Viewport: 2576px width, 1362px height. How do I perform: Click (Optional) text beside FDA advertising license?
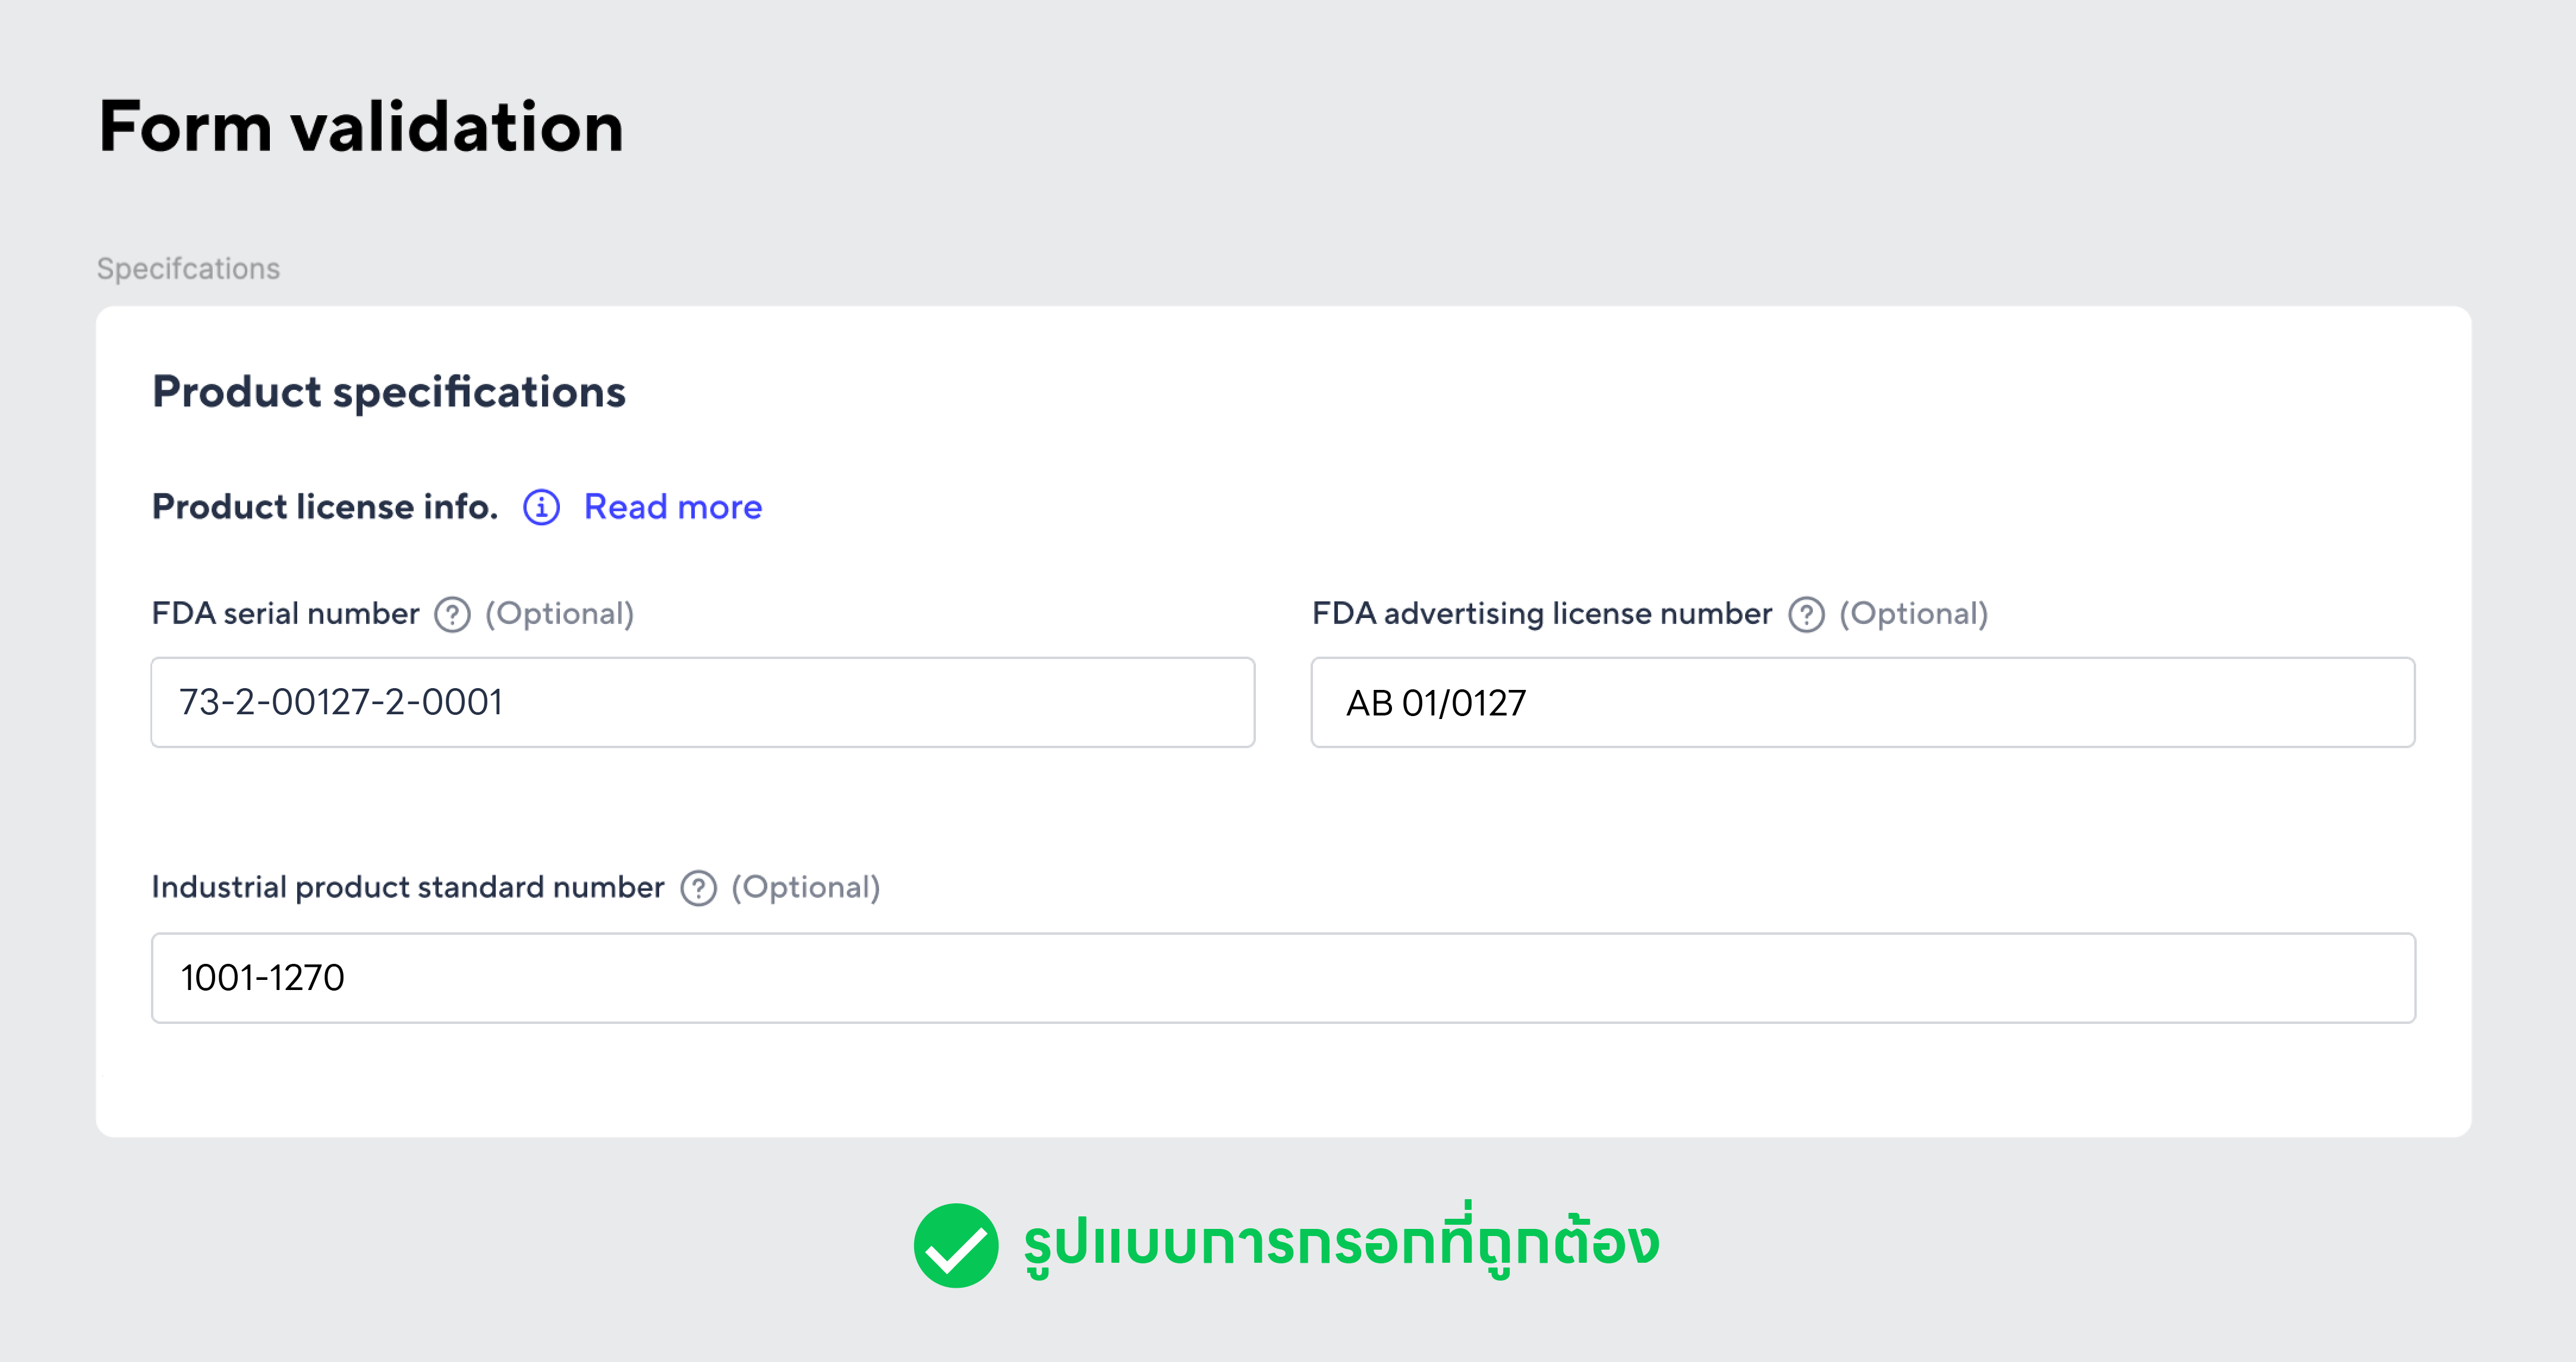(x=1914, y=613)
